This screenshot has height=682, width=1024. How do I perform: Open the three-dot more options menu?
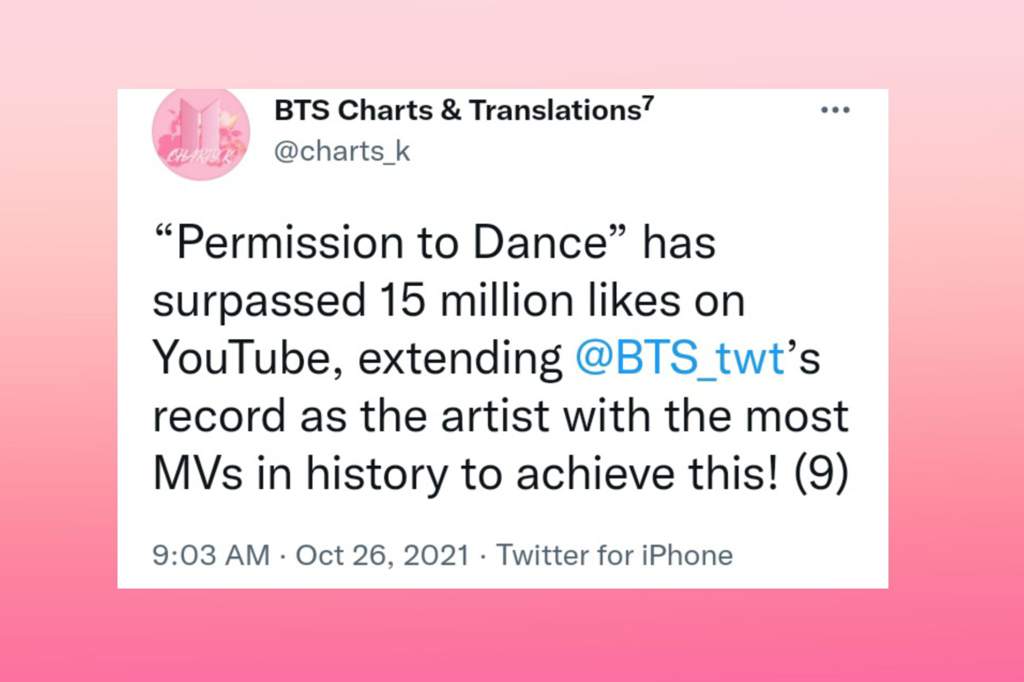[x=835, y=110]
